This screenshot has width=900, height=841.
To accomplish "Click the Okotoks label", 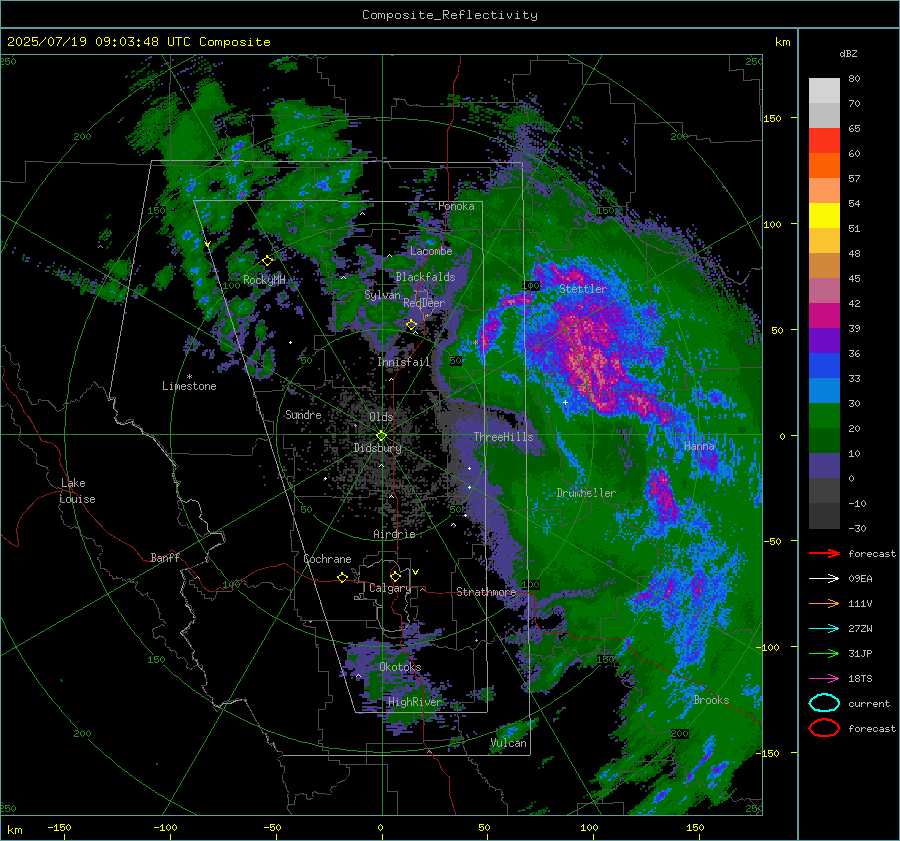I will pos(400,667).
